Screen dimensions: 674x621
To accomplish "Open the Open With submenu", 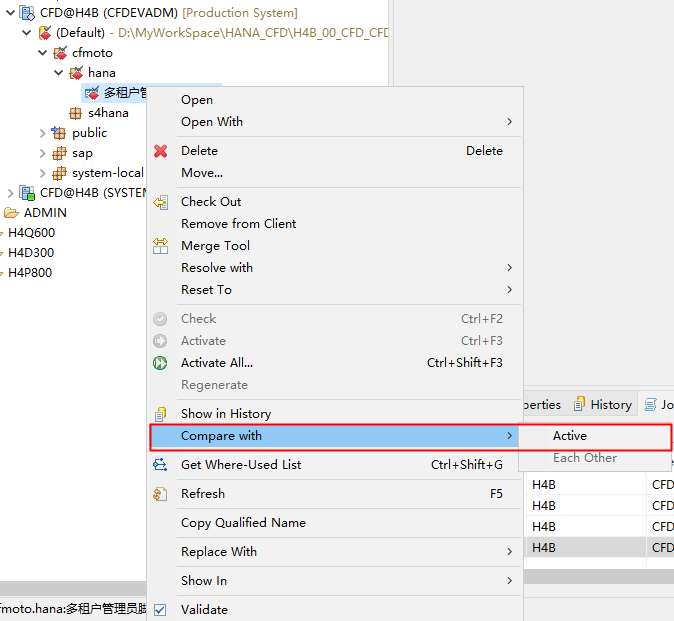I will pos(335,122).
